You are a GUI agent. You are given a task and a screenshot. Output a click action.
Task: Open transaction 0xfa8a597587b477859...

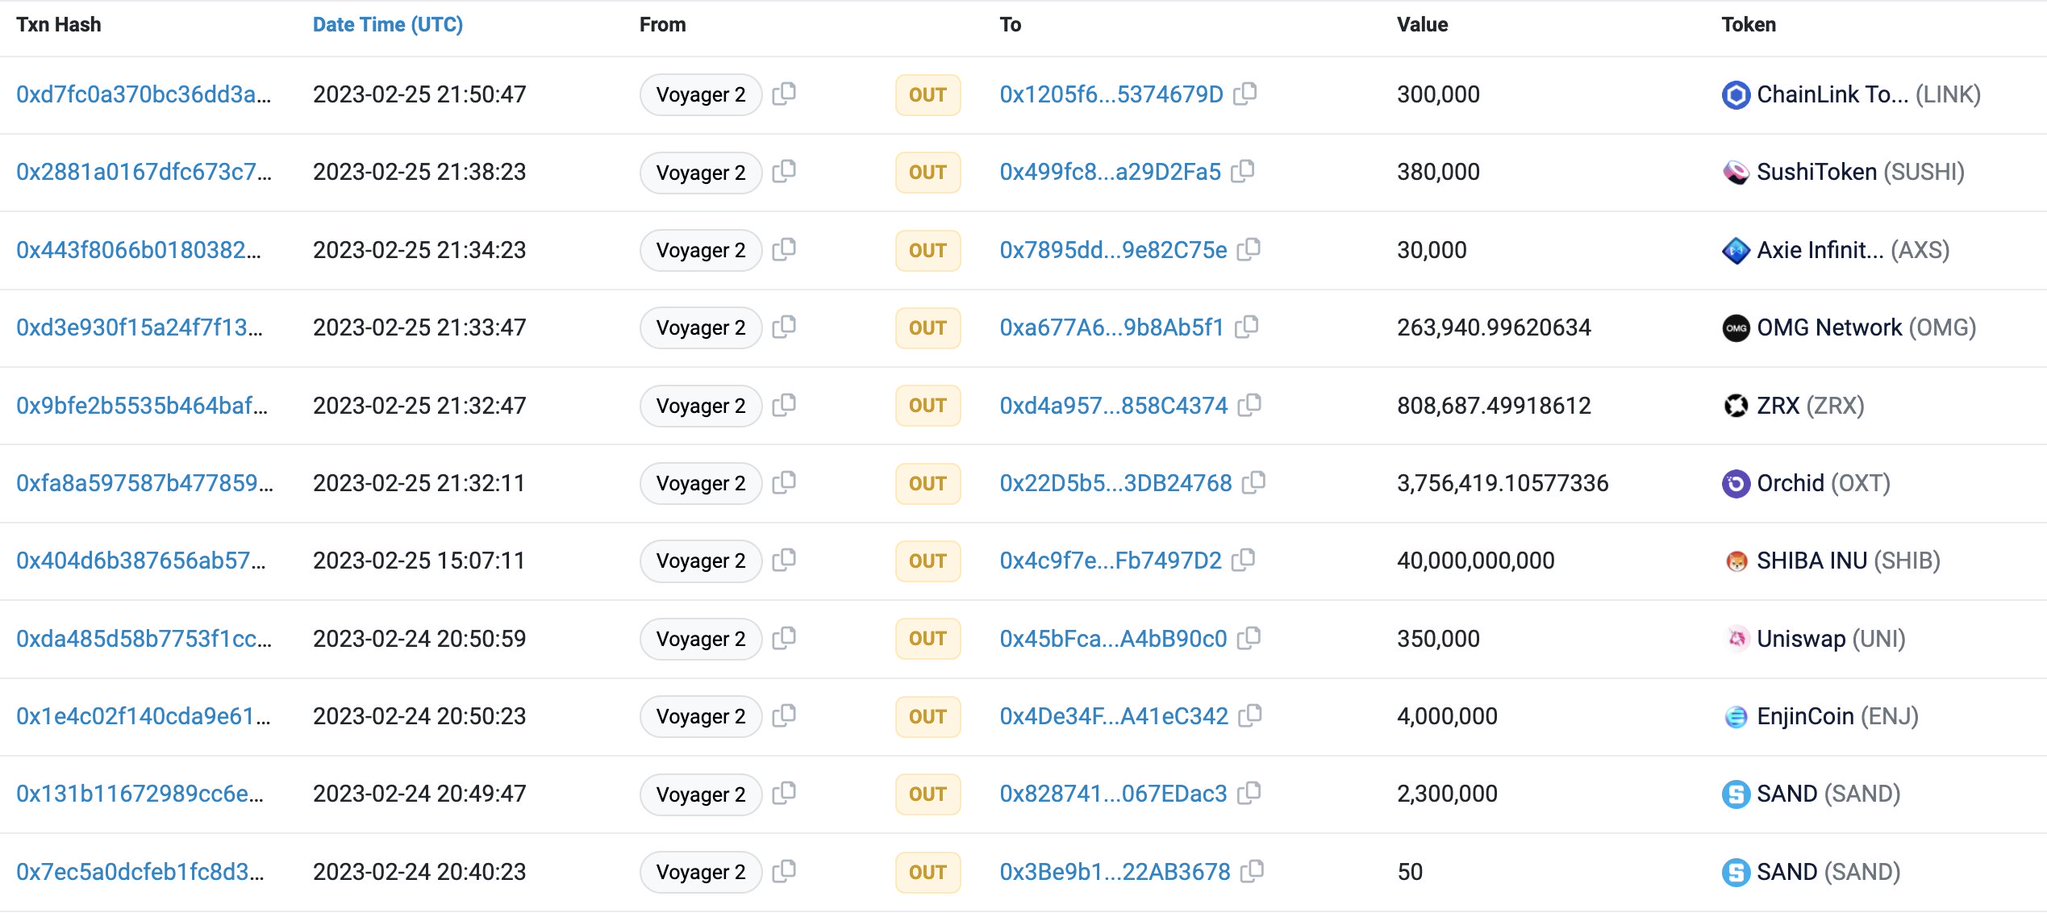[x=145, y=483]
